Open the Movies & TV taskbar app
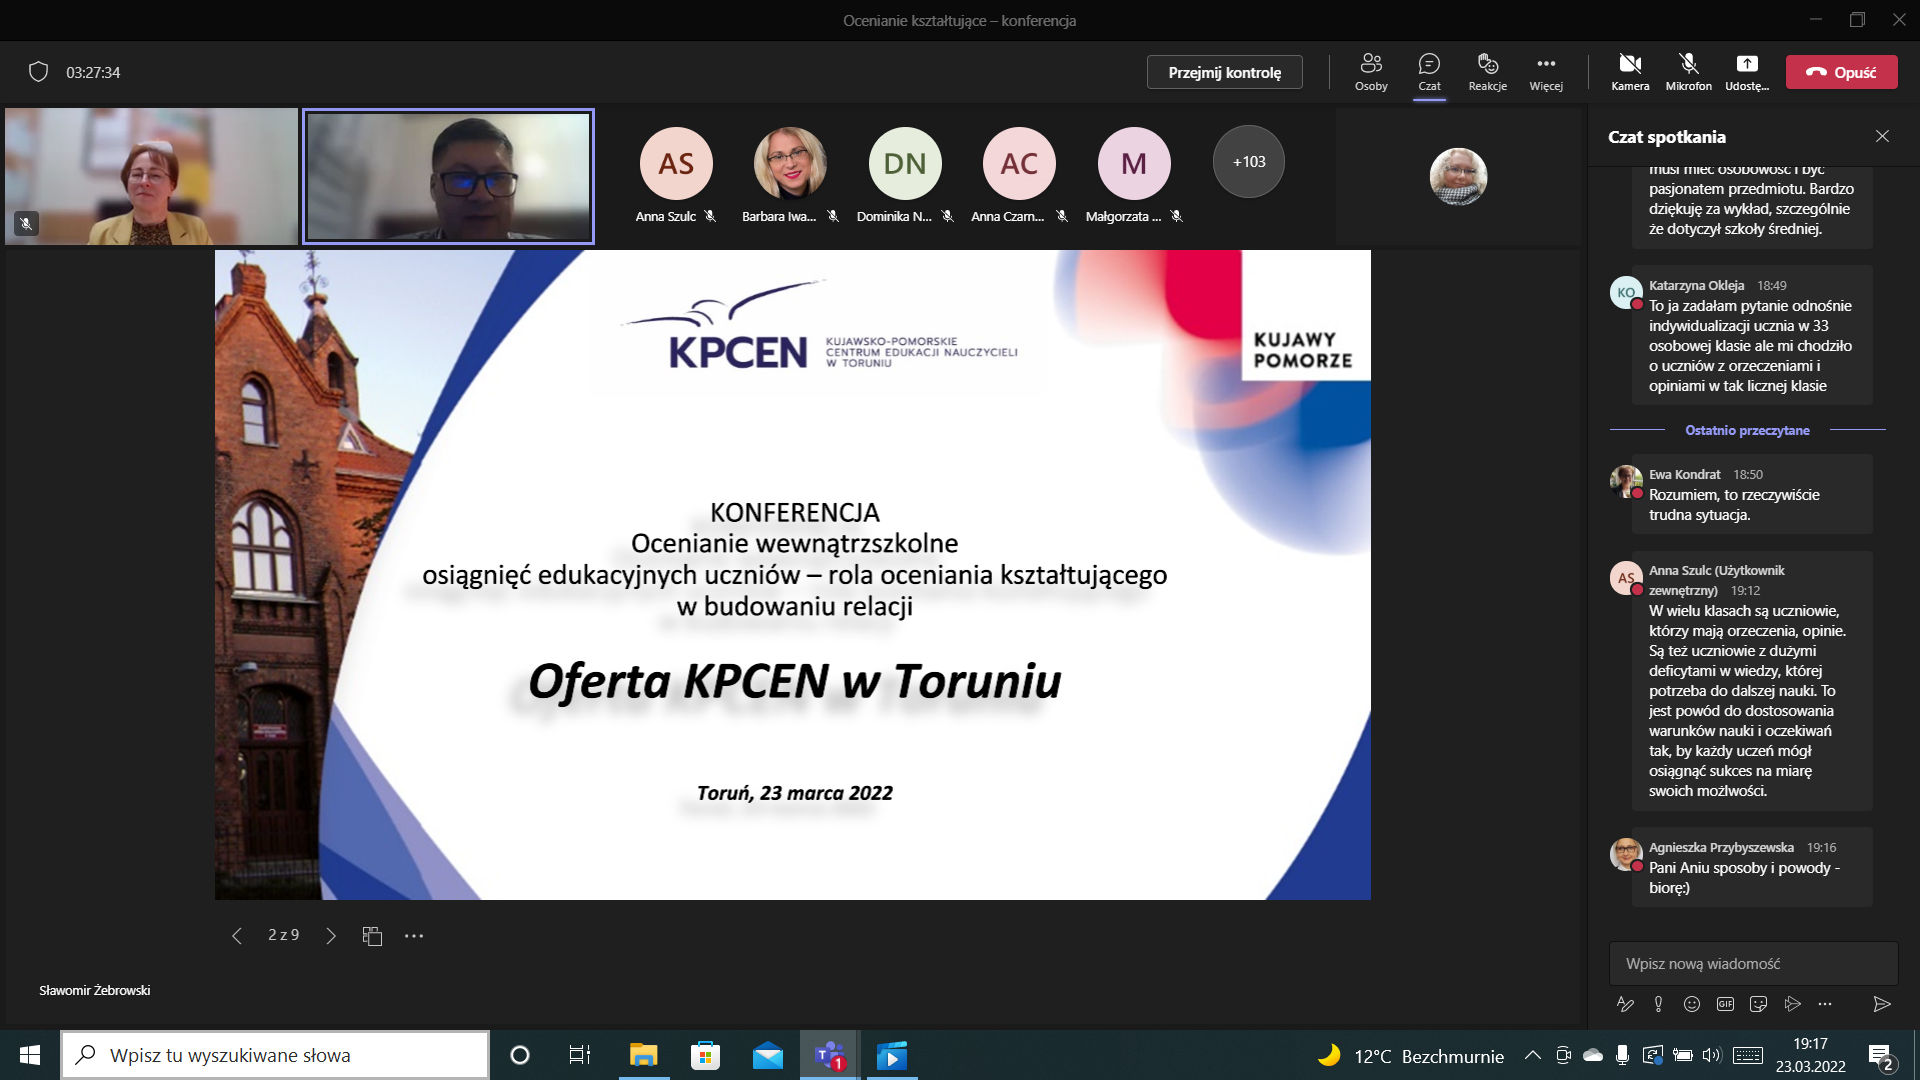This screenshot has height=1080, width=1920. (891, 1055)
